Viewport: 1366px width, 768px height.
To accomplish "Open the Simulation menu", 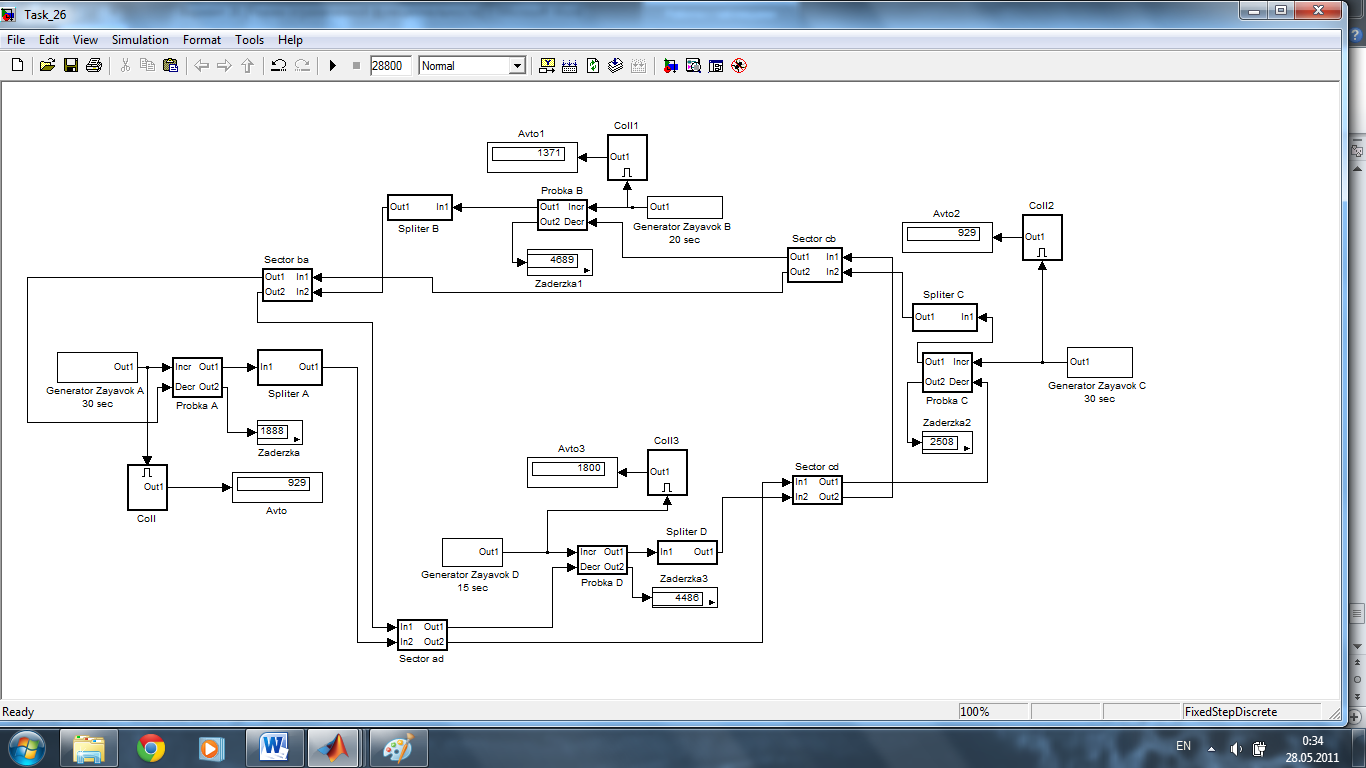I will 140,40.
